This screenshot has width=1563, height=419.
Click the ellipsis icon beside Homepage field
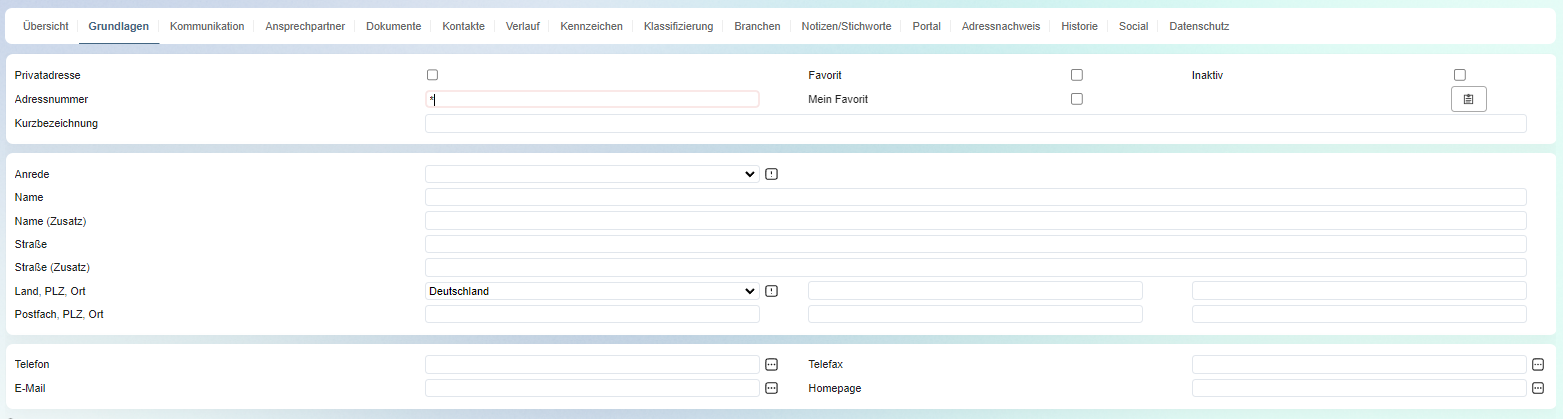(1538, 388)
